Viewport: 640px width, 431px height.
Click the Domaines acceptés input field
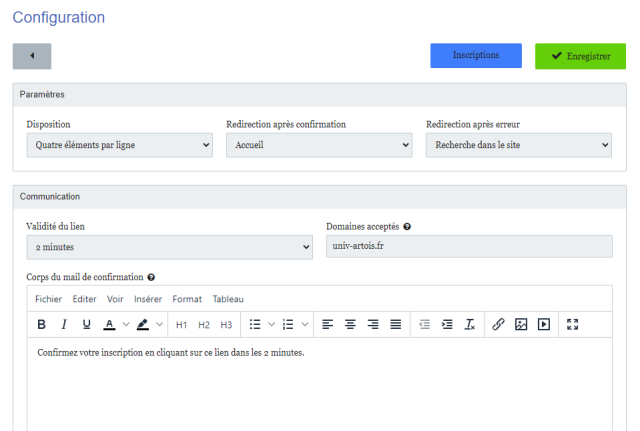[x=469, y=246]
